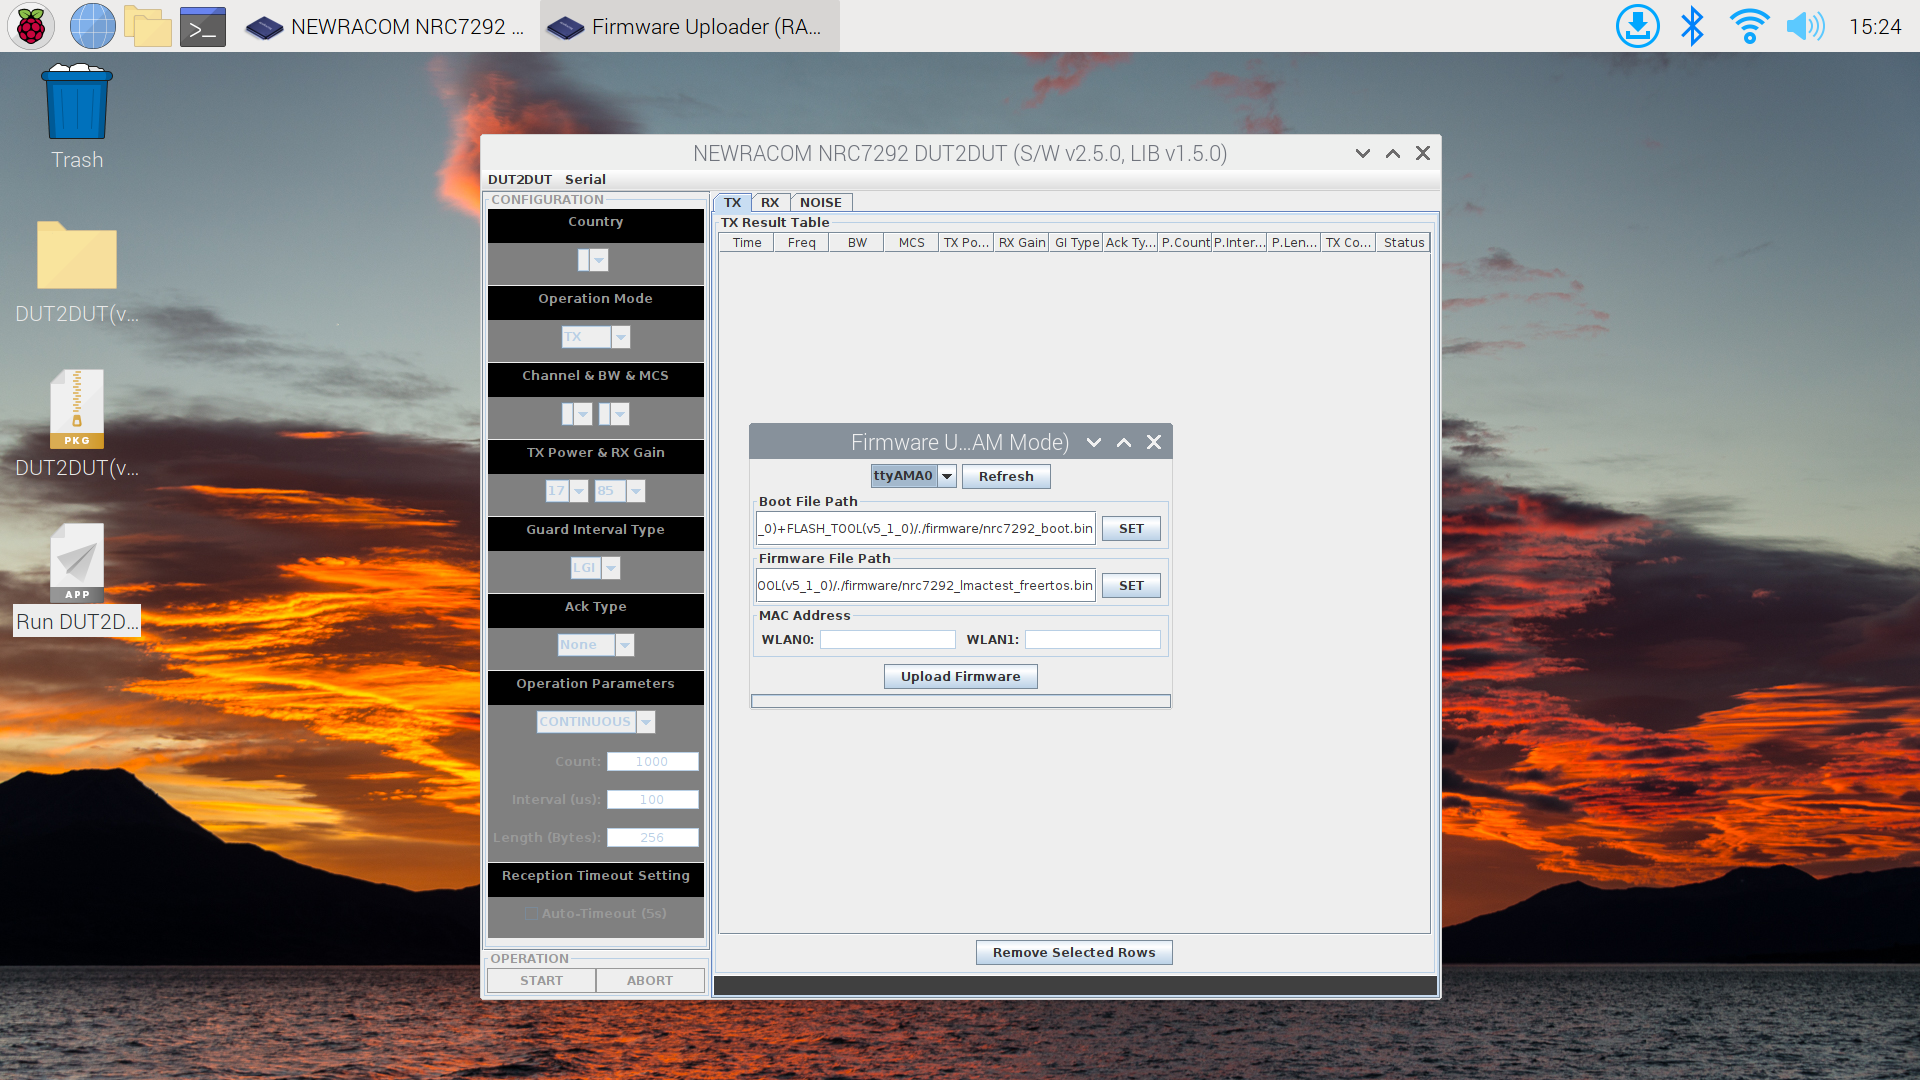This screenshot has height=1080, width=1920.
Task: Open the updates download tray icon
Action: click(1638, 26)
